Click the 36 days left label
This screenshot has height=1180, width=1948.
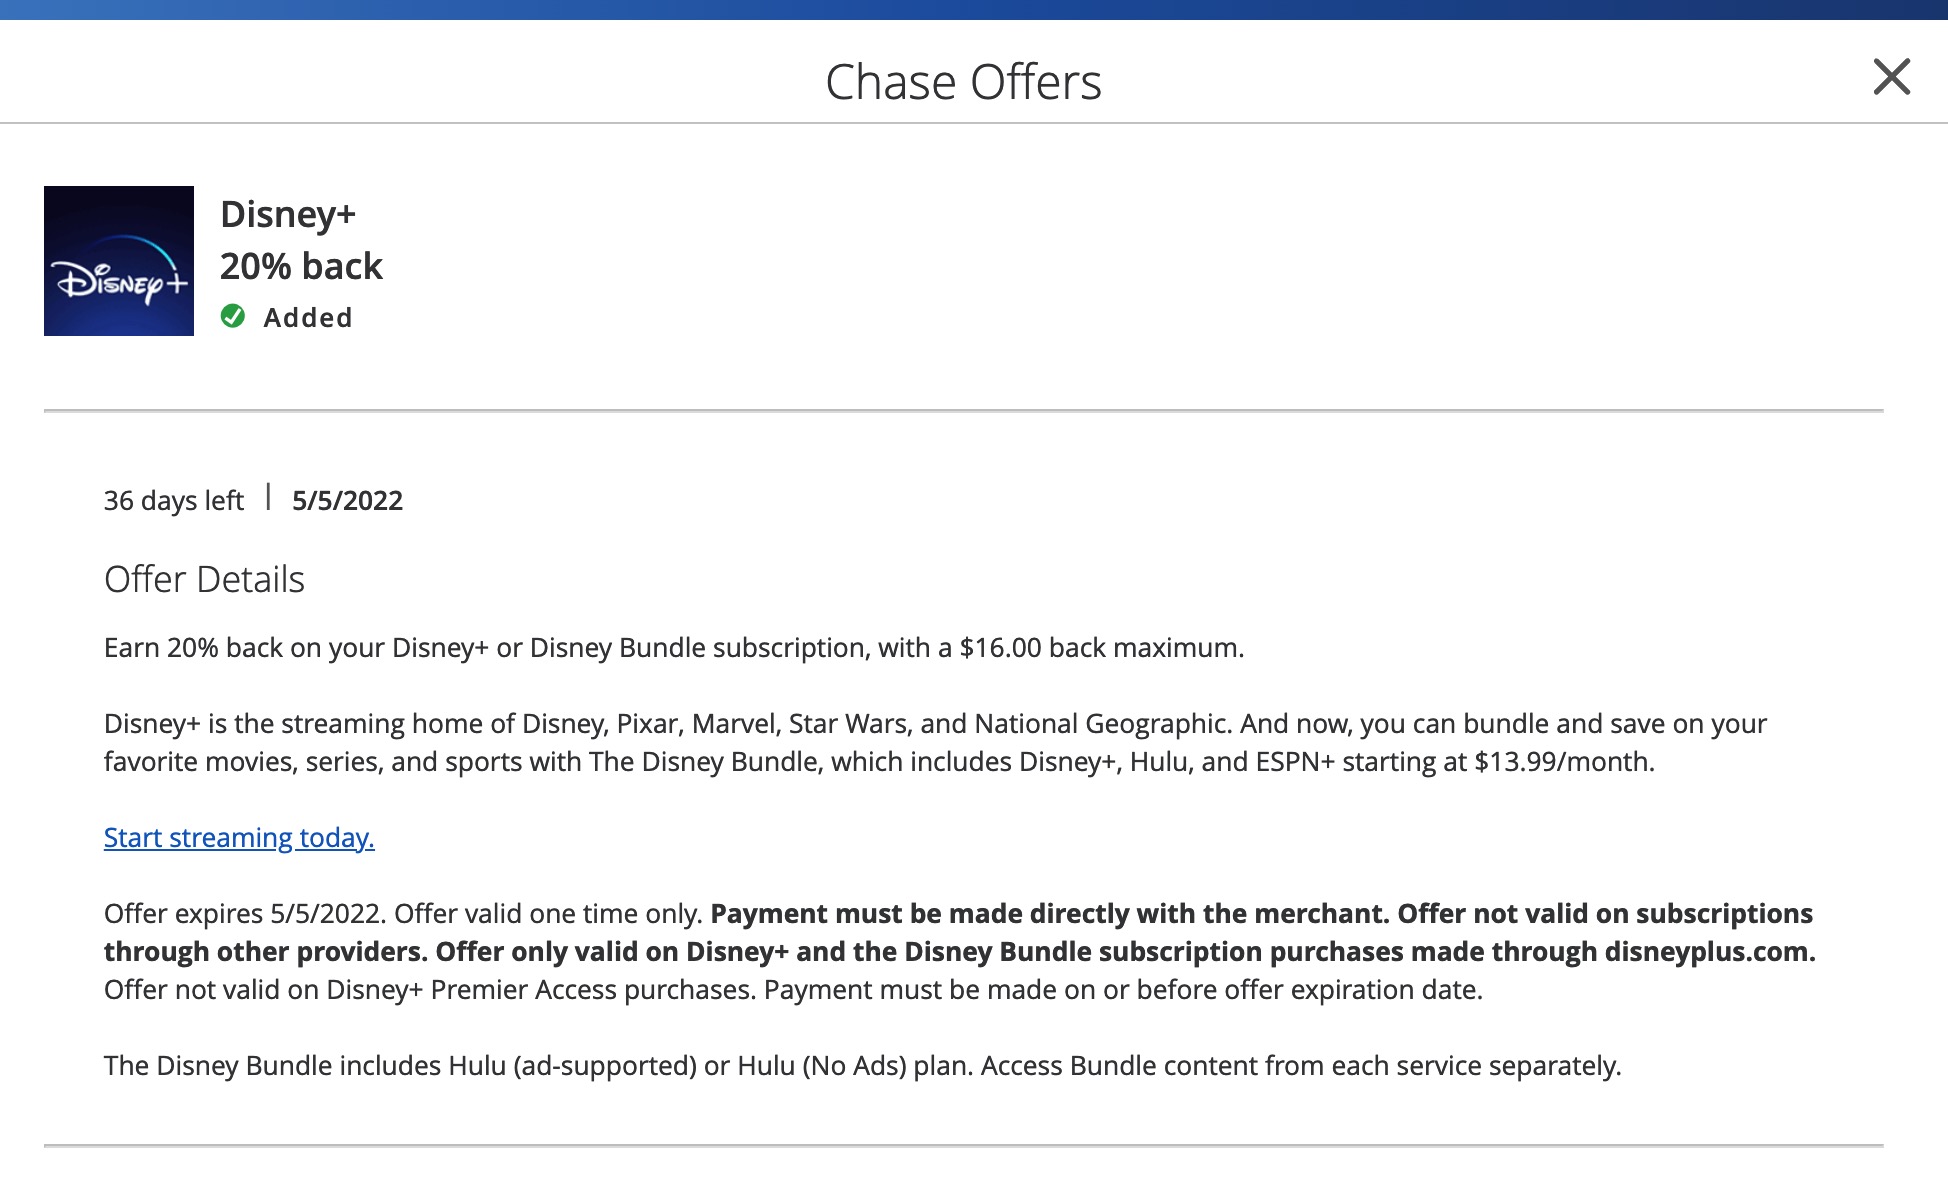(173, 499)
